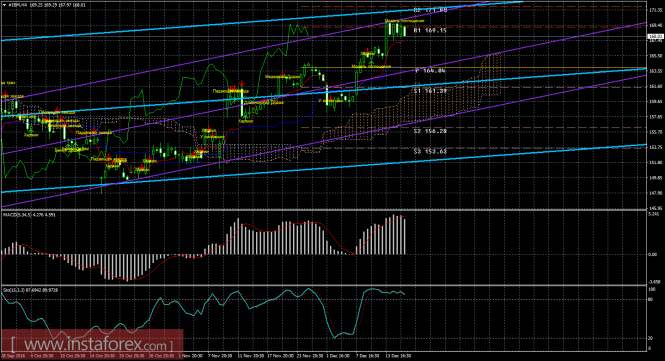Select the S2 156.28 support label
The image size is (665, 361).
point(430,131)
